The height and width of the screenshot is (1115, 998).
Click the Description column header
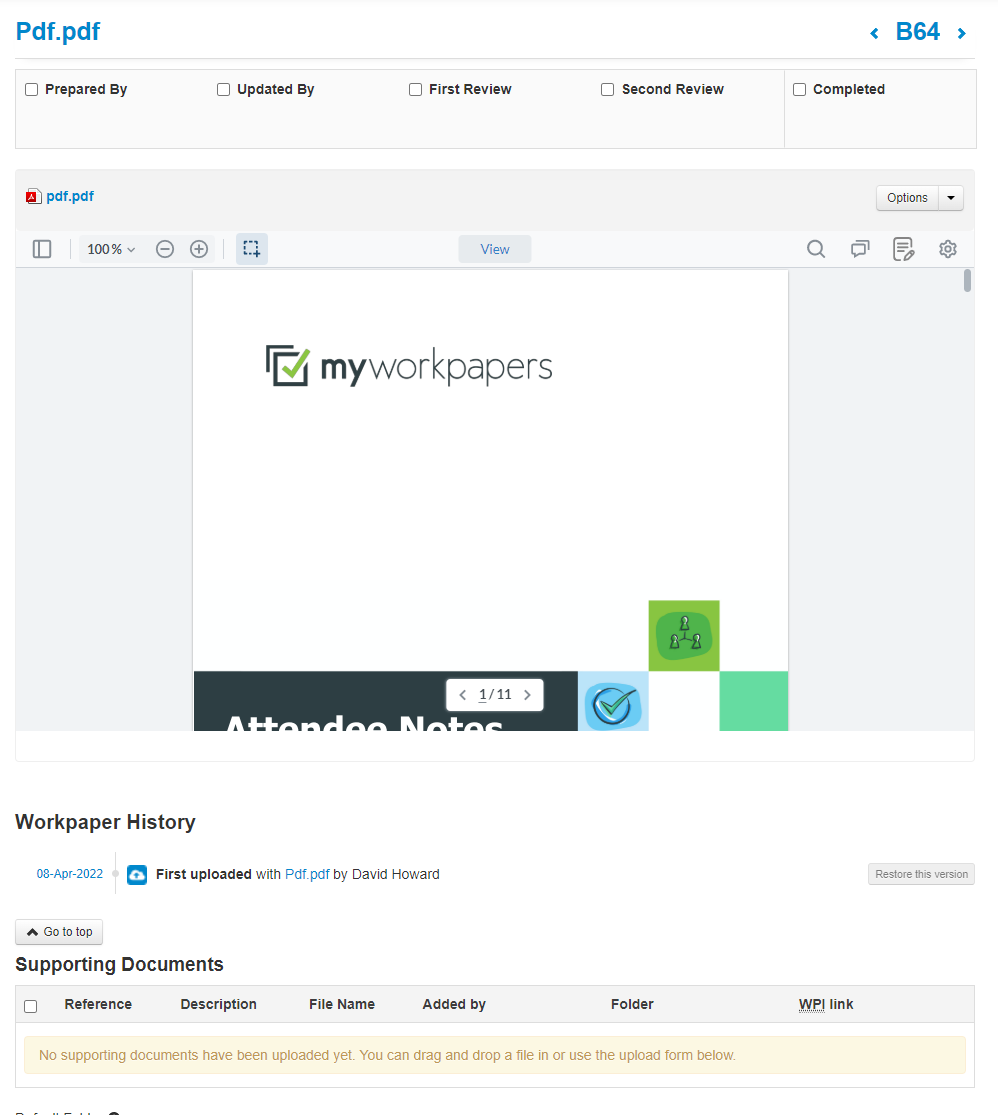pos(218,1004)
